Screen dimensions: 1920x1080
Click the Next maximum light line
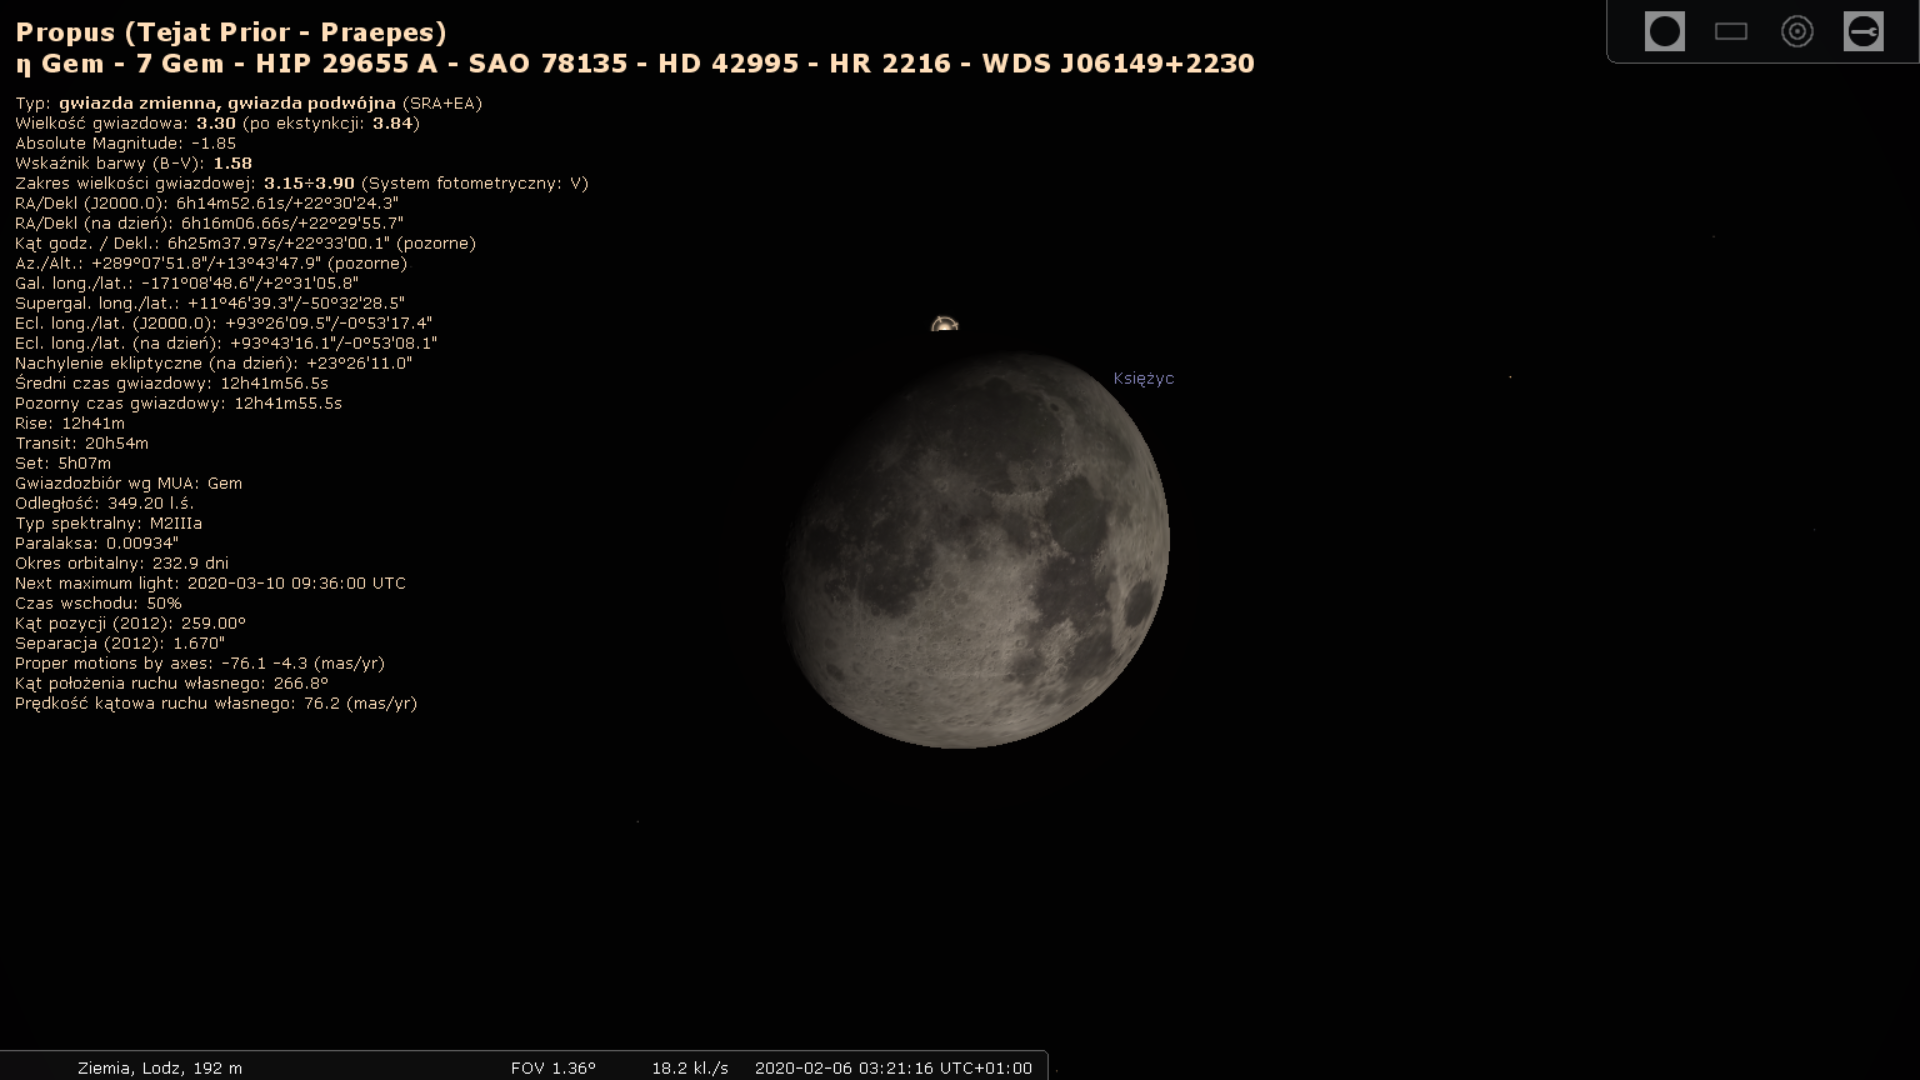pos(210,583)
